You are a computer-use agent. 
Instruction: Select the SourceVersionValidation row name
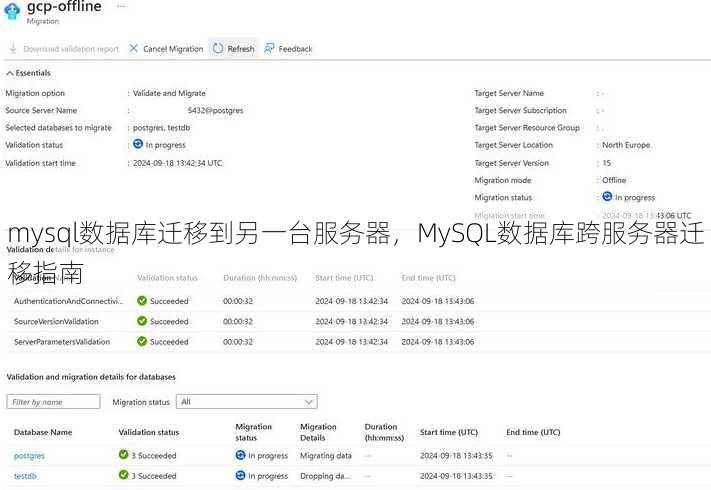56,321
